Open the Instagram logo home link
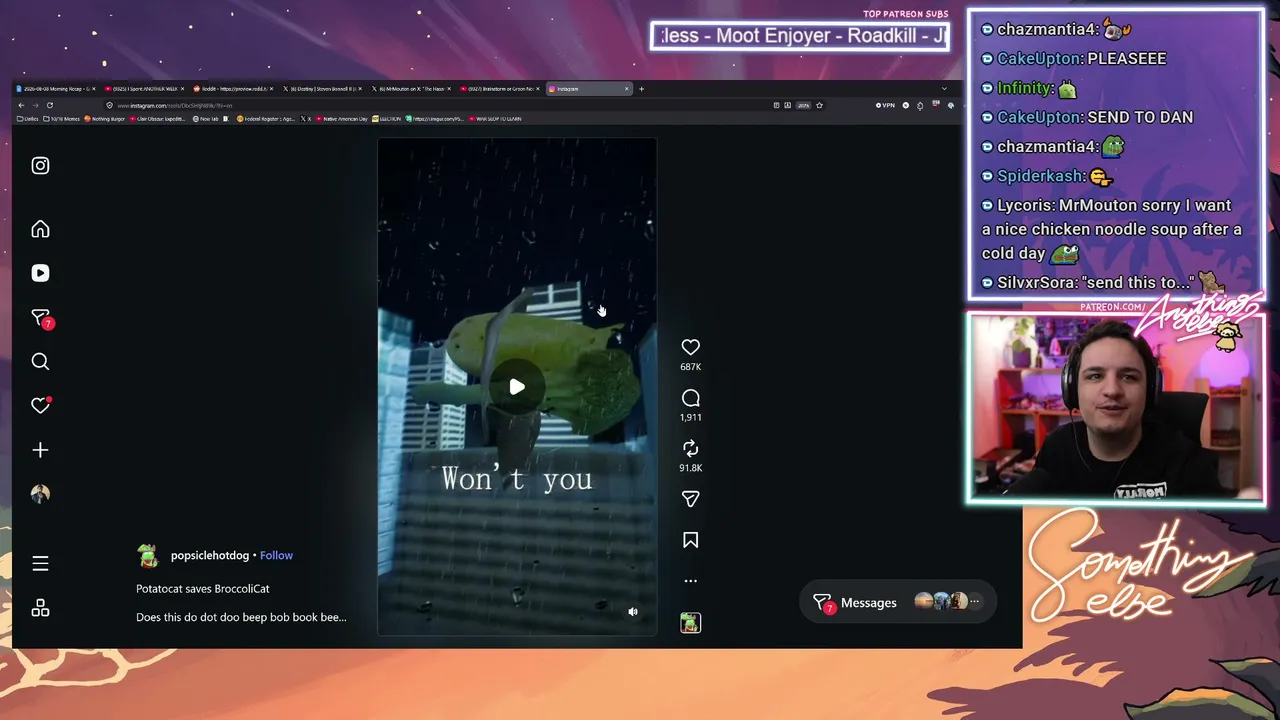 [40, 166]
